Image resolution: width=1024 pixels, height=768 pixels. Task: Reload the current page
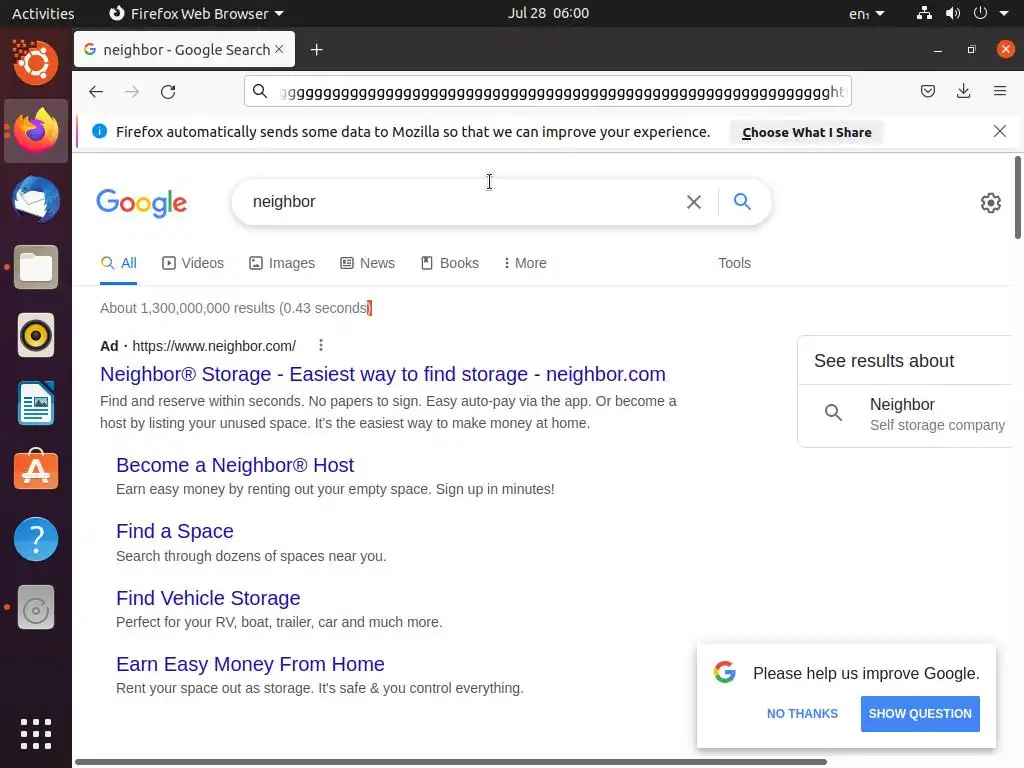[x=168, y=91]
